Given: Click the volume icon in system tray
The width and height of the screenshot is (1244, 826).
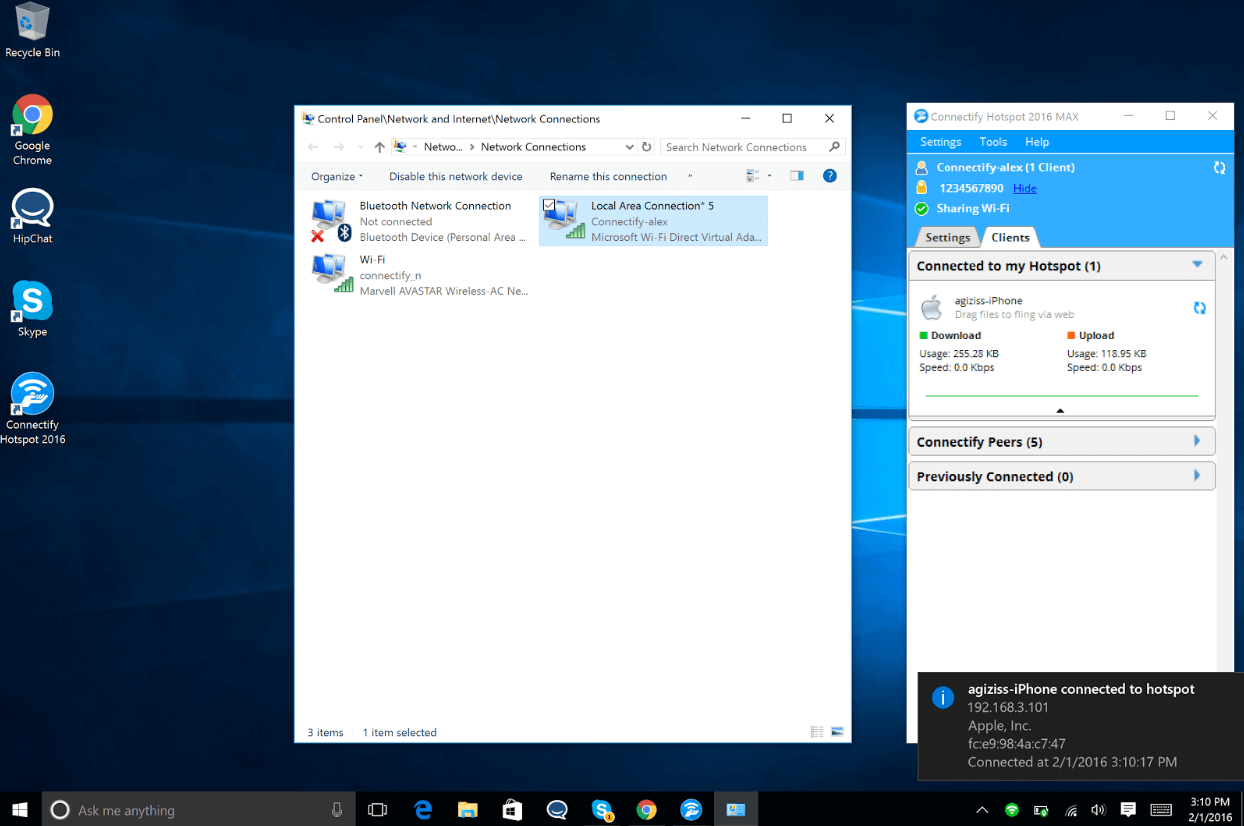Looking at the screenshot, I should 1099,810.
